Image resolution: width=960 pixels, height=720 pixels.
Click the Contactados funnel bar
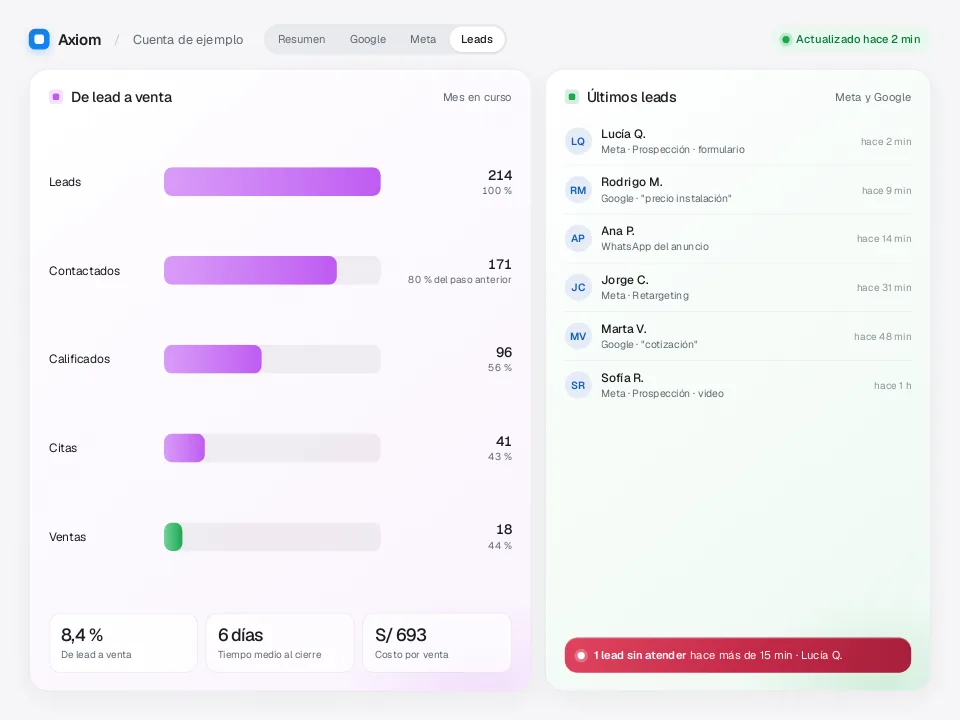point(250,271)
